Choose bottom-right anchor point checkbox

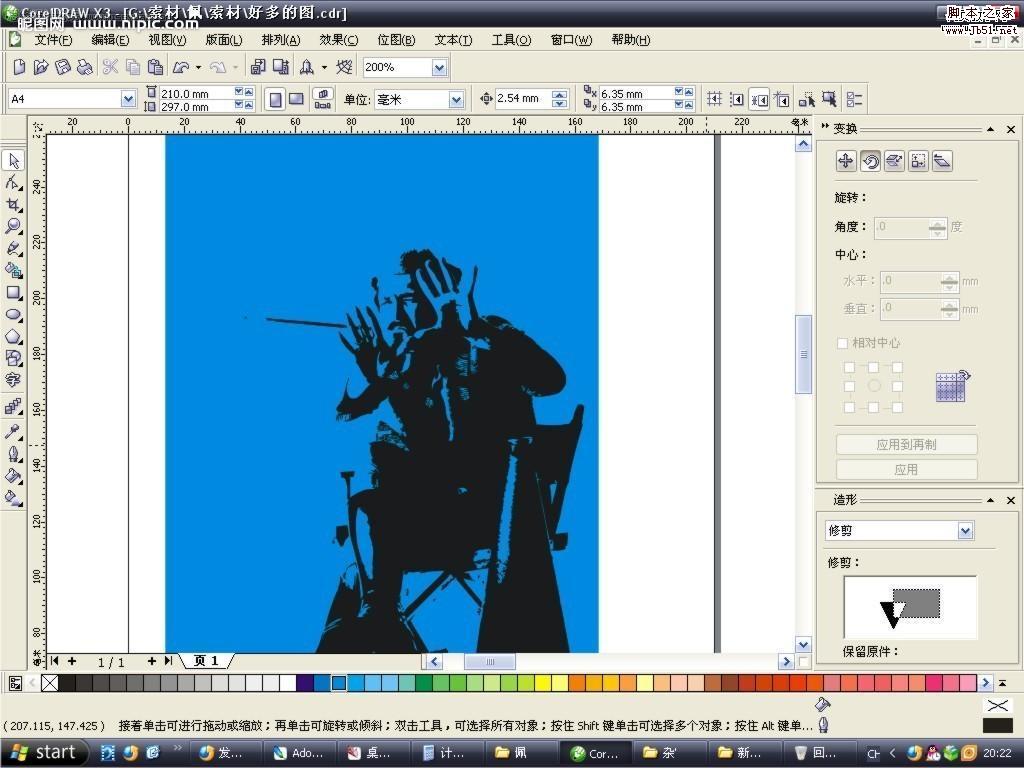[897, 408]
